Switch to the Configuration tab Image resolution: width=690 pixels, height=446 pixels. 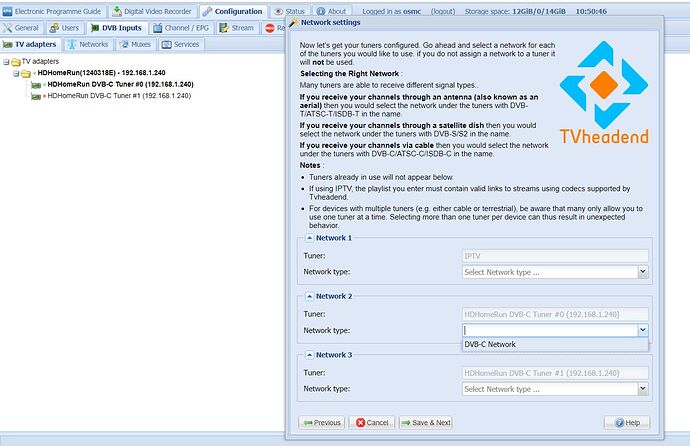233,11
